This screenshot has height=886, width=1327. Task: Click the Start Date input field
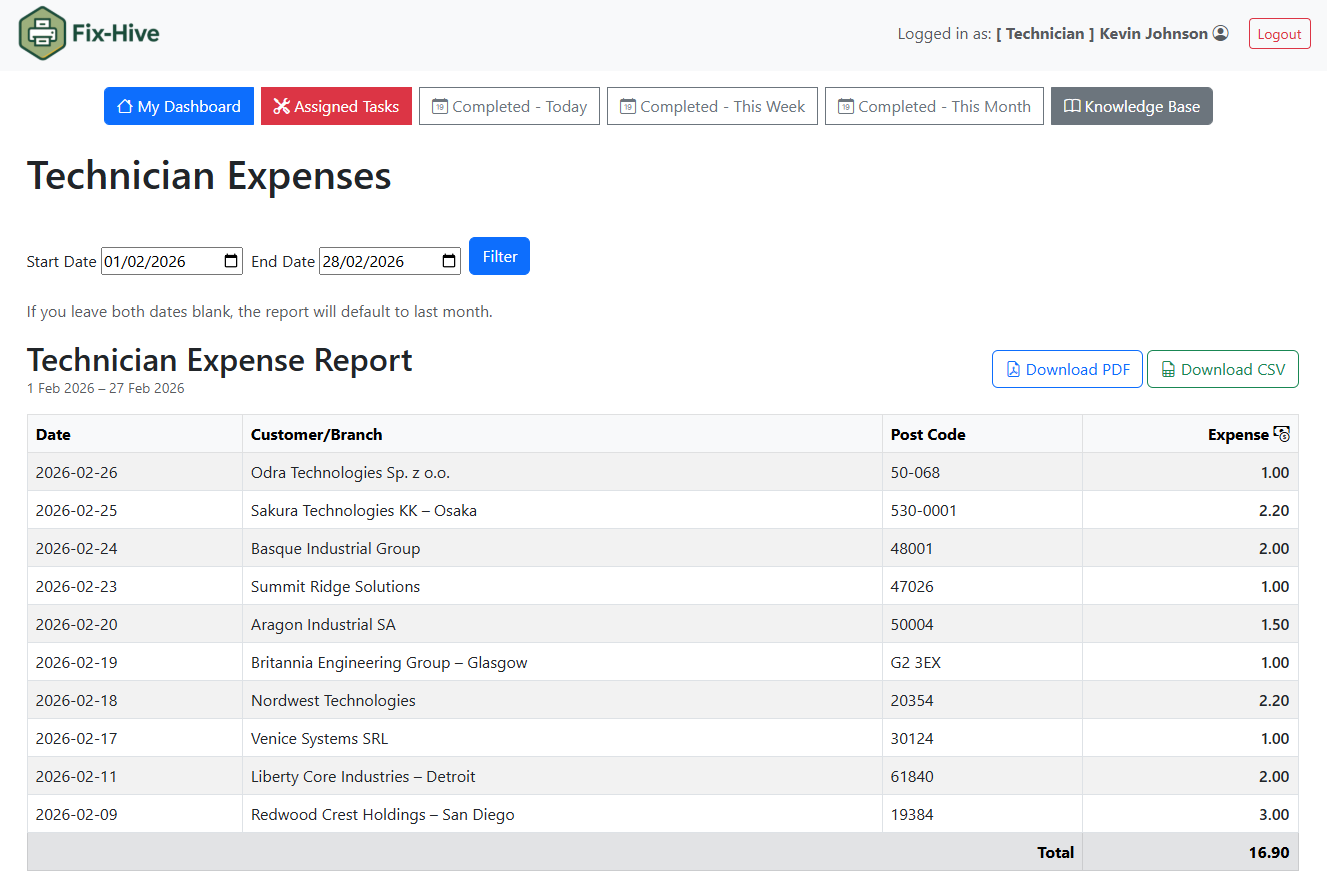pyautogui.click(x=160, y=261)
